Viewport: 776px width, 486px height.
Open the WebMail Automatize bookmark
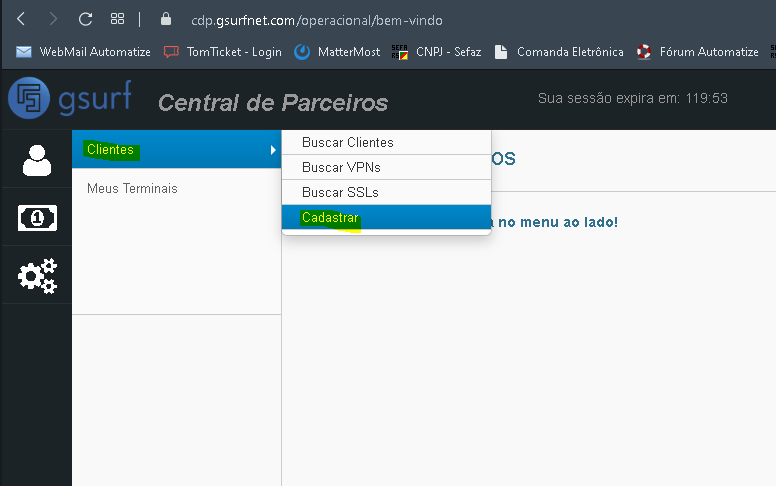83,52
